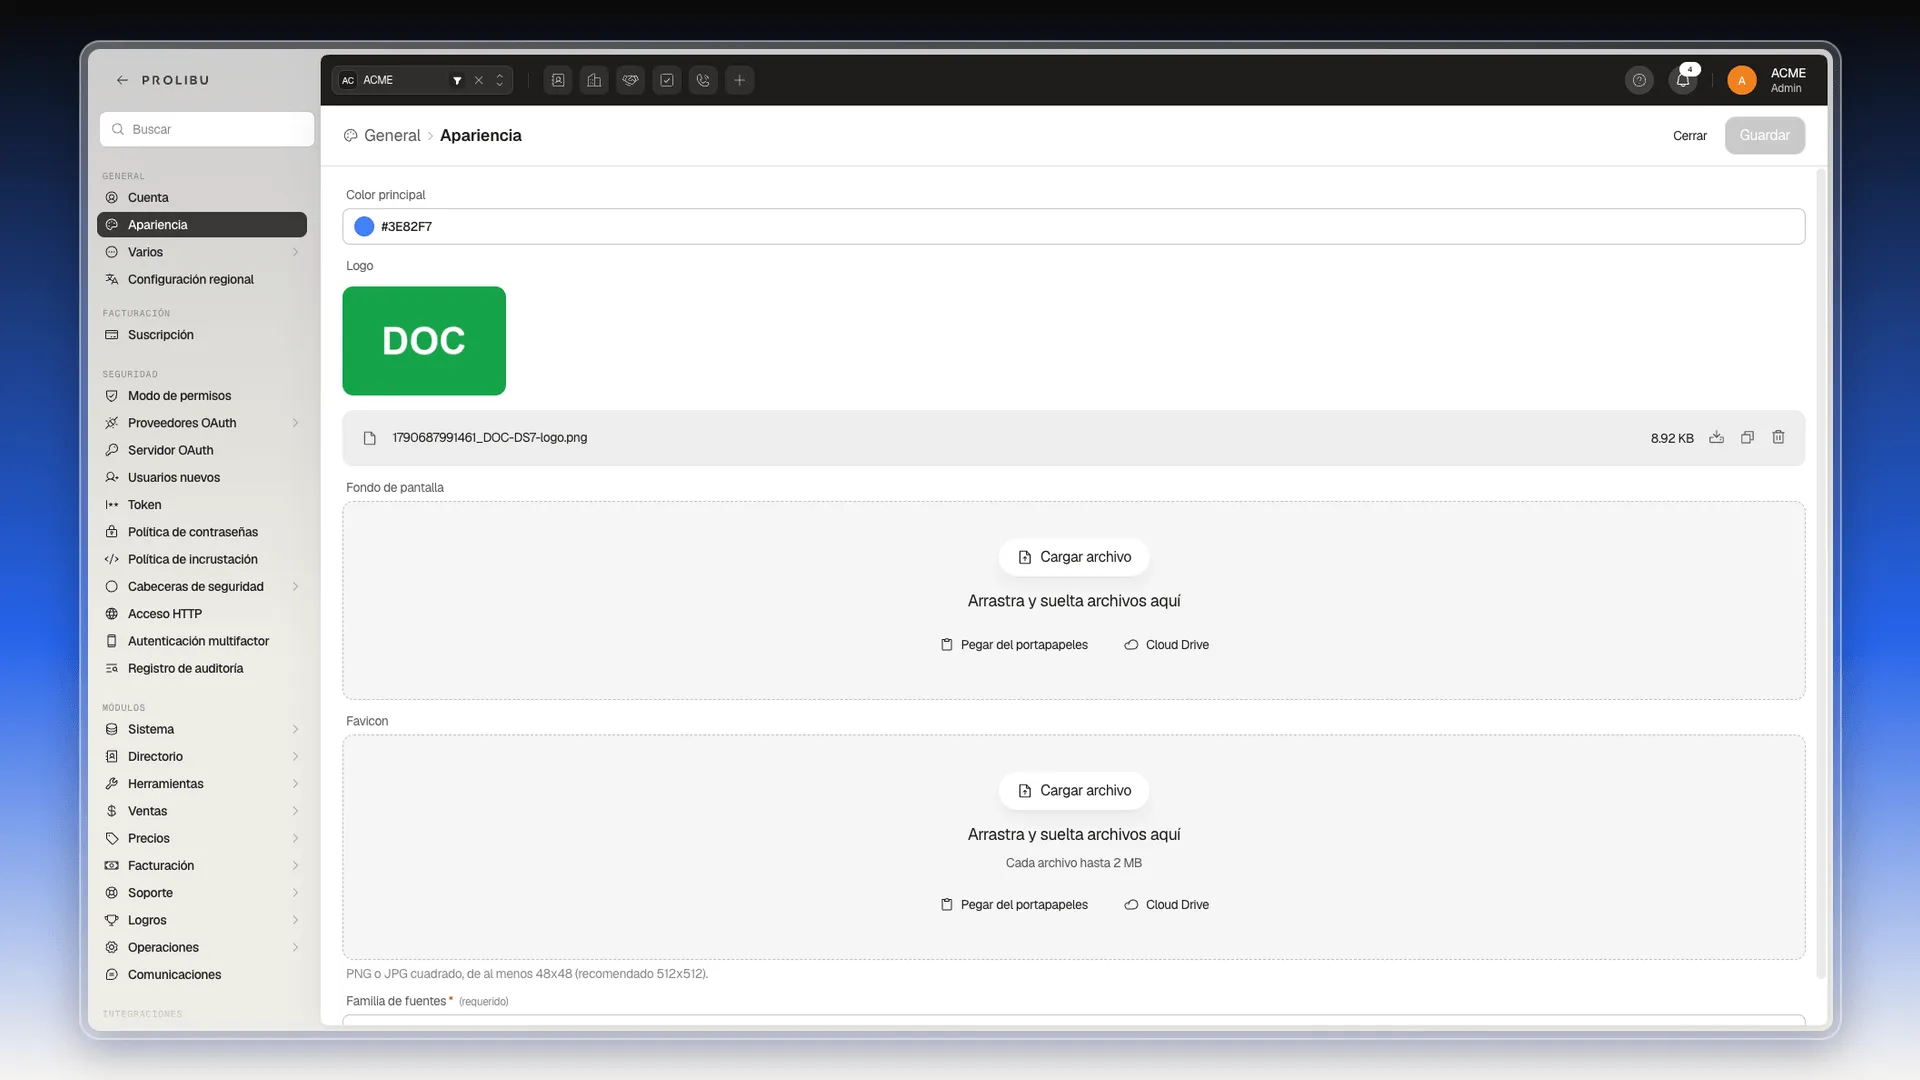This screenshot has width=1920, height=1080.
Task: Click the filter funnel icon beside ACME
Action: pyautogui.click(x=457, y=80)
